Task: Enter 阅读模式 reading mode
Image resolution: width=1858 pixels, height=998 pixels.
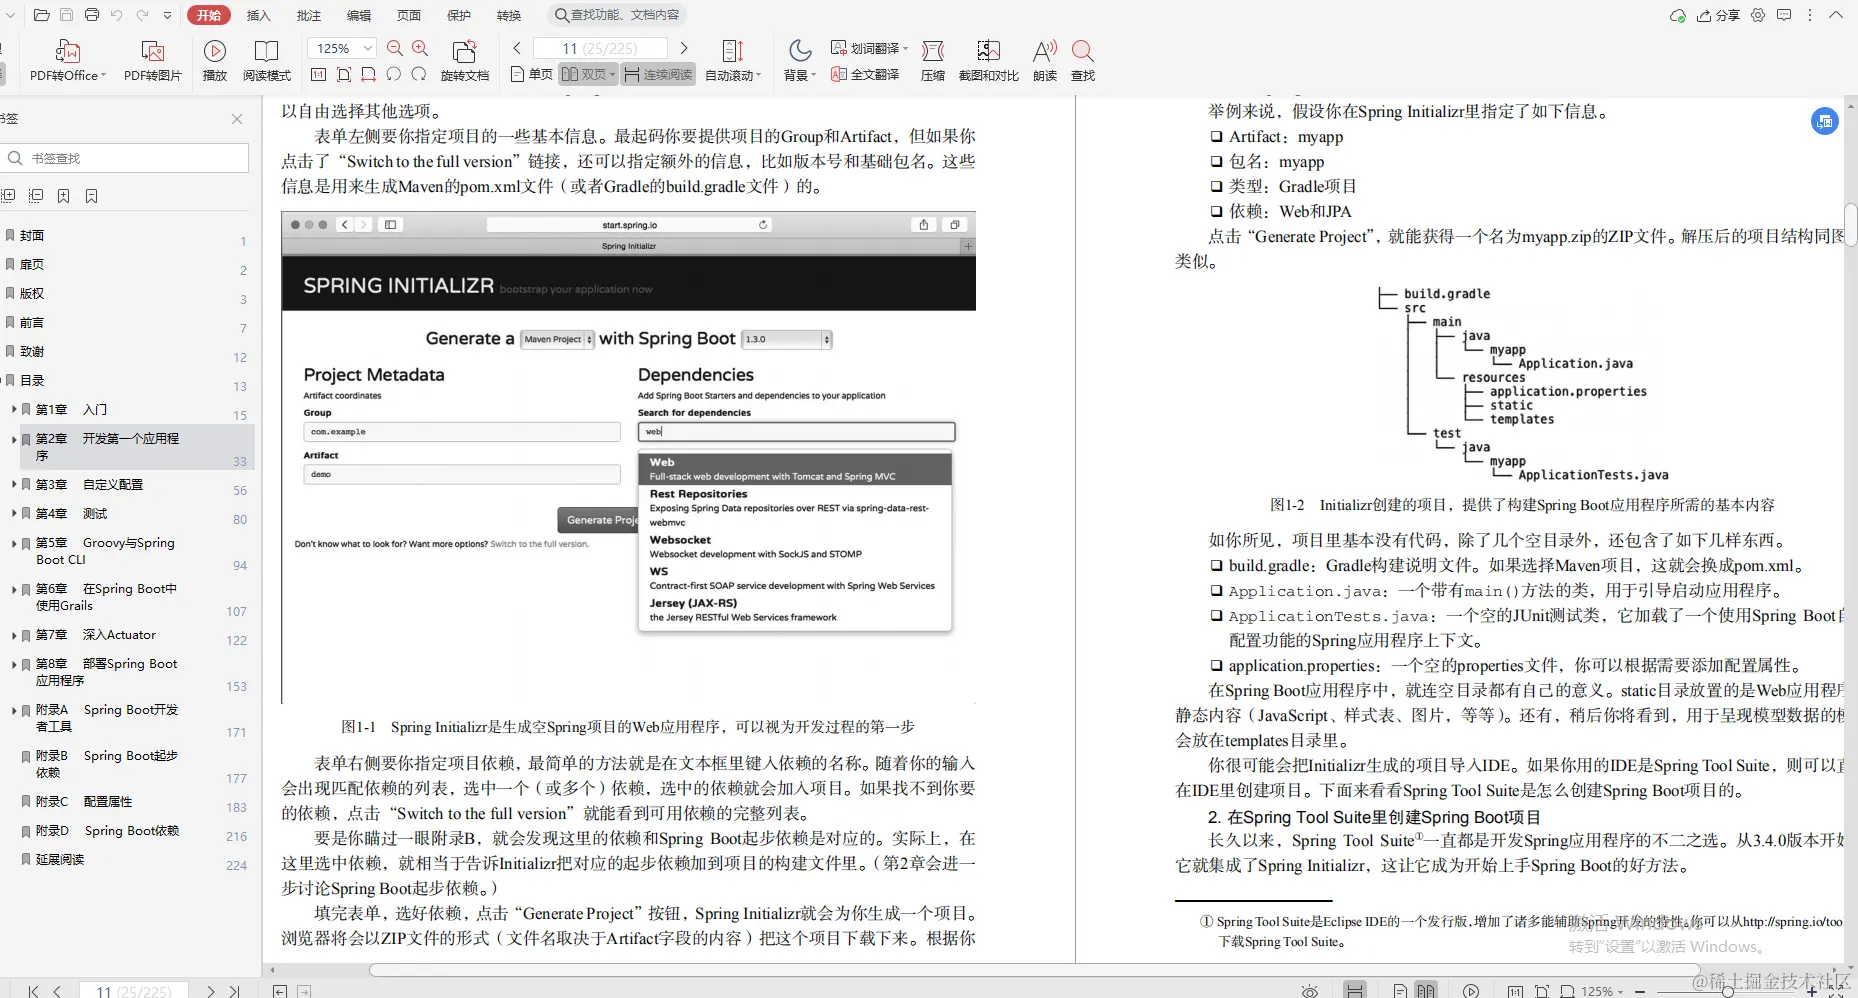Action: (266, 60)
